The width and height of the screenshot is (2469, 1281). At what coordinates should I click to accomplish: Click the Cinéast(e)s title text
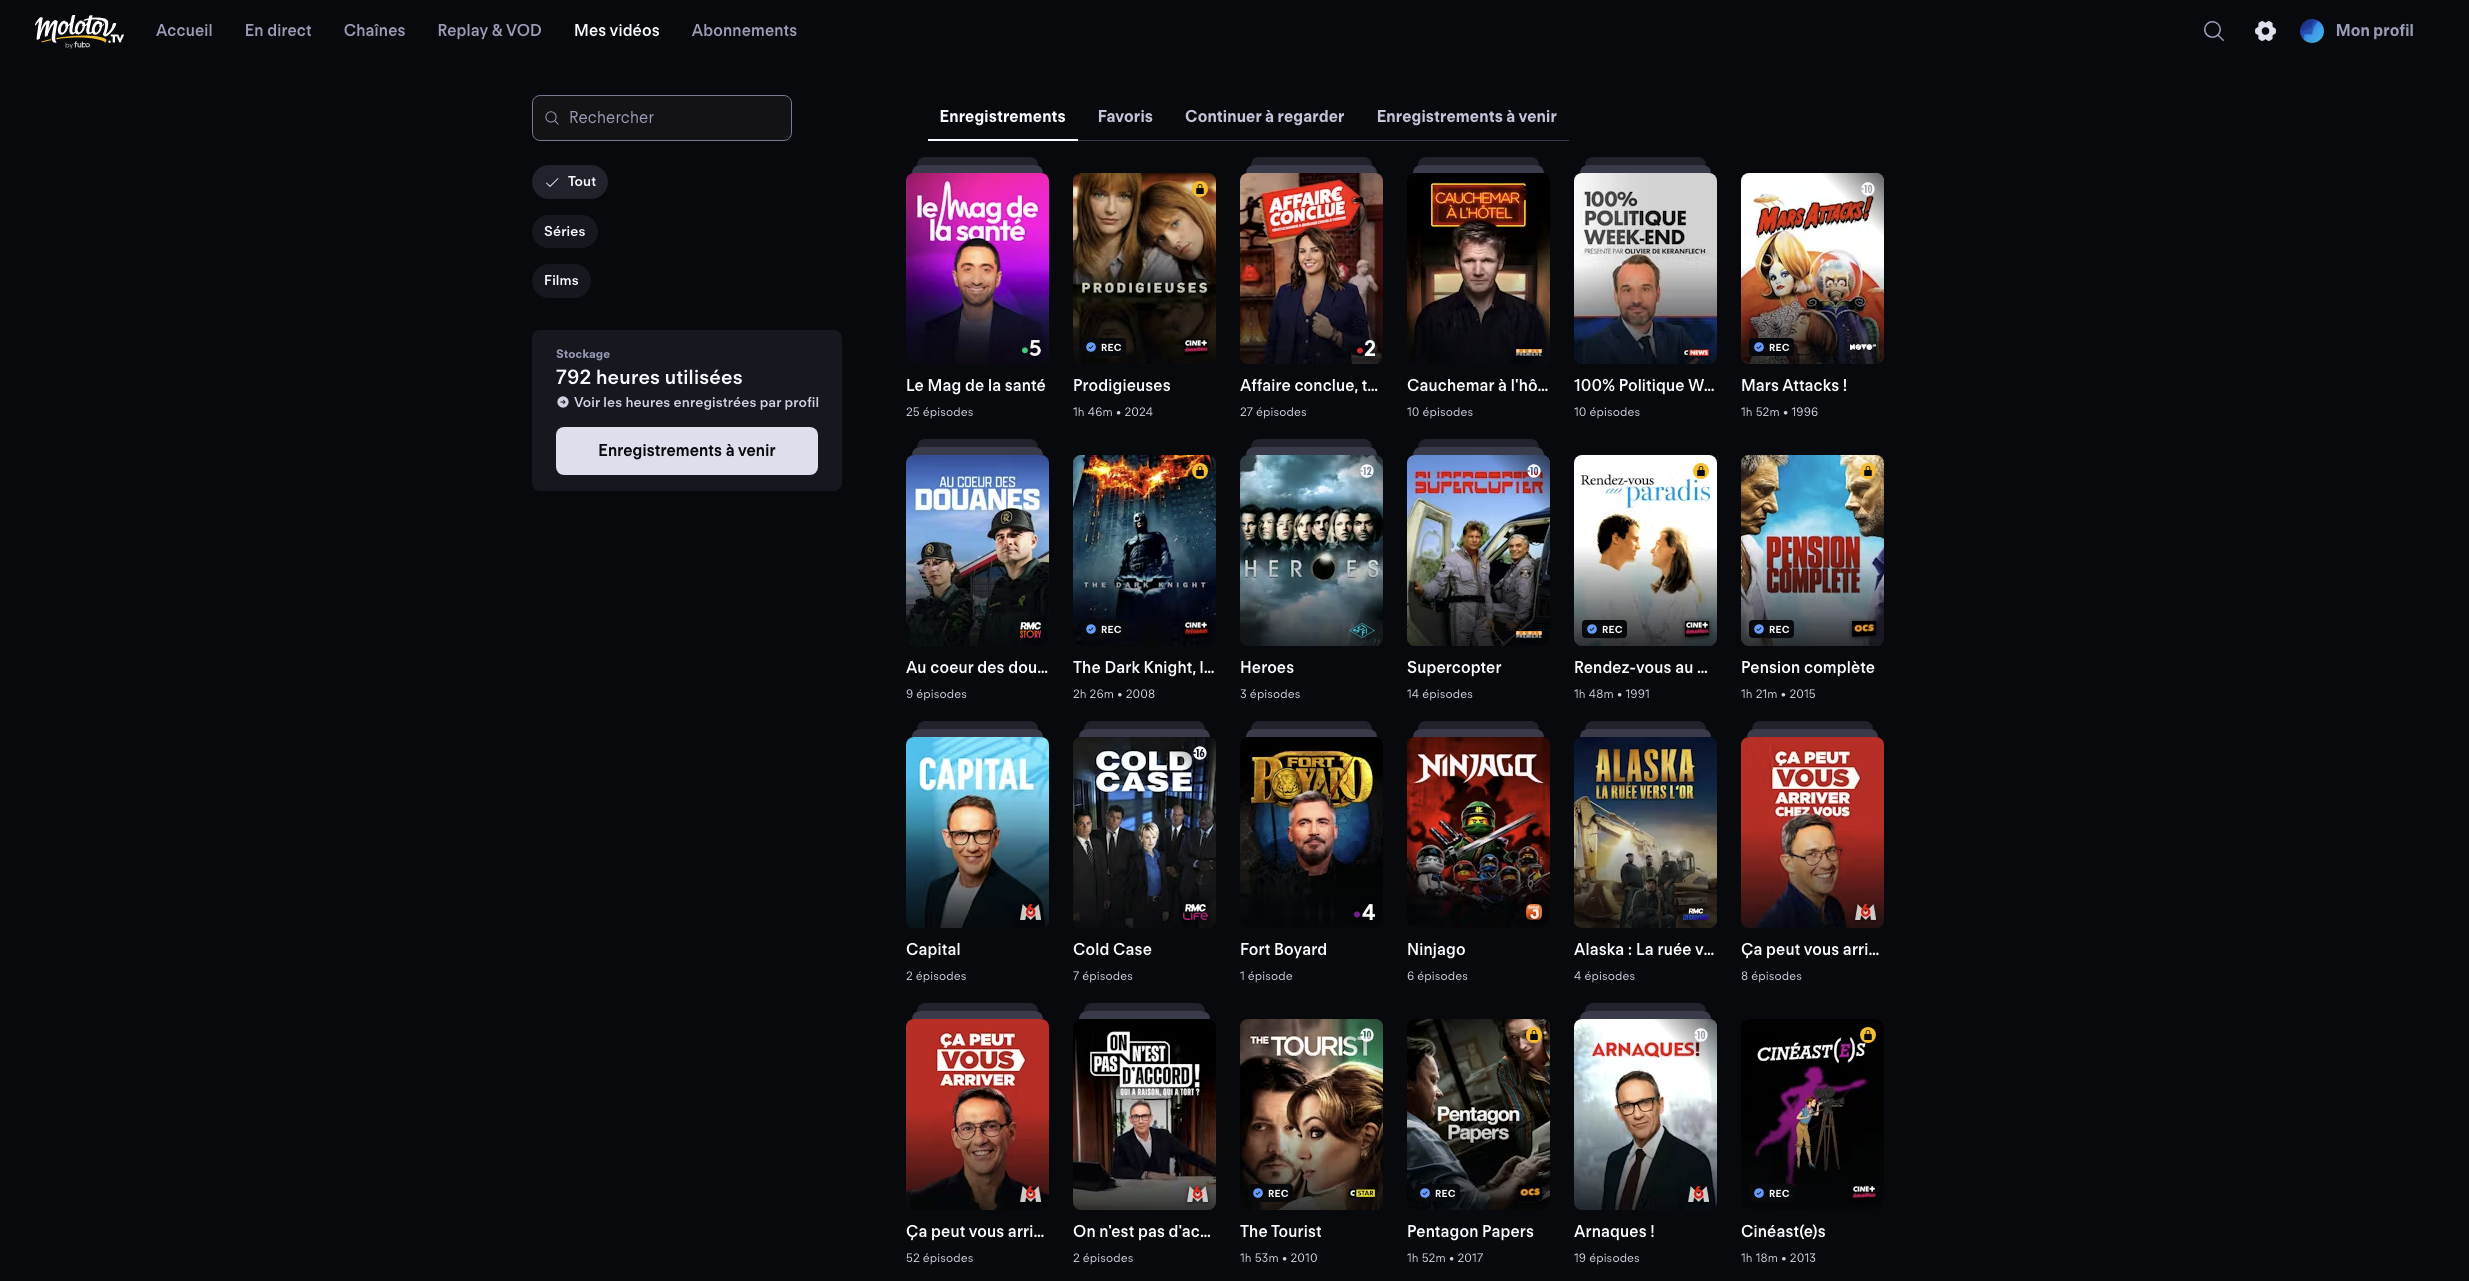coord(1783,1232)
